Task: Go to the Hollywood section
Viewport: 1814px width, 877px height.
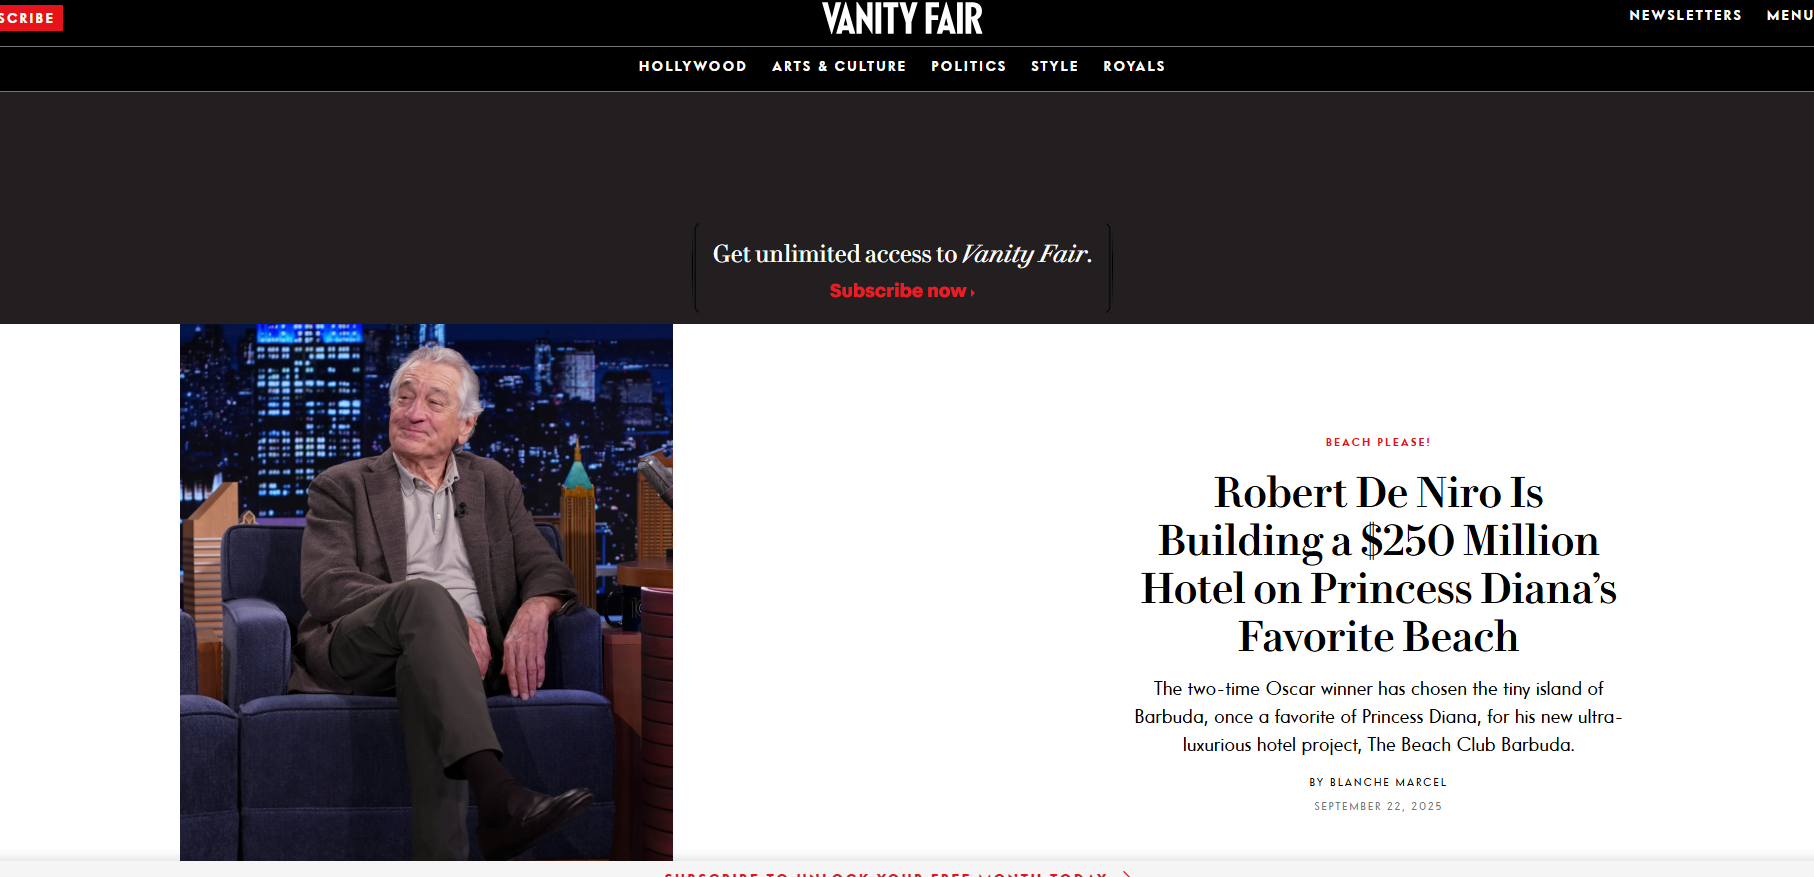Action: (692, 66)
